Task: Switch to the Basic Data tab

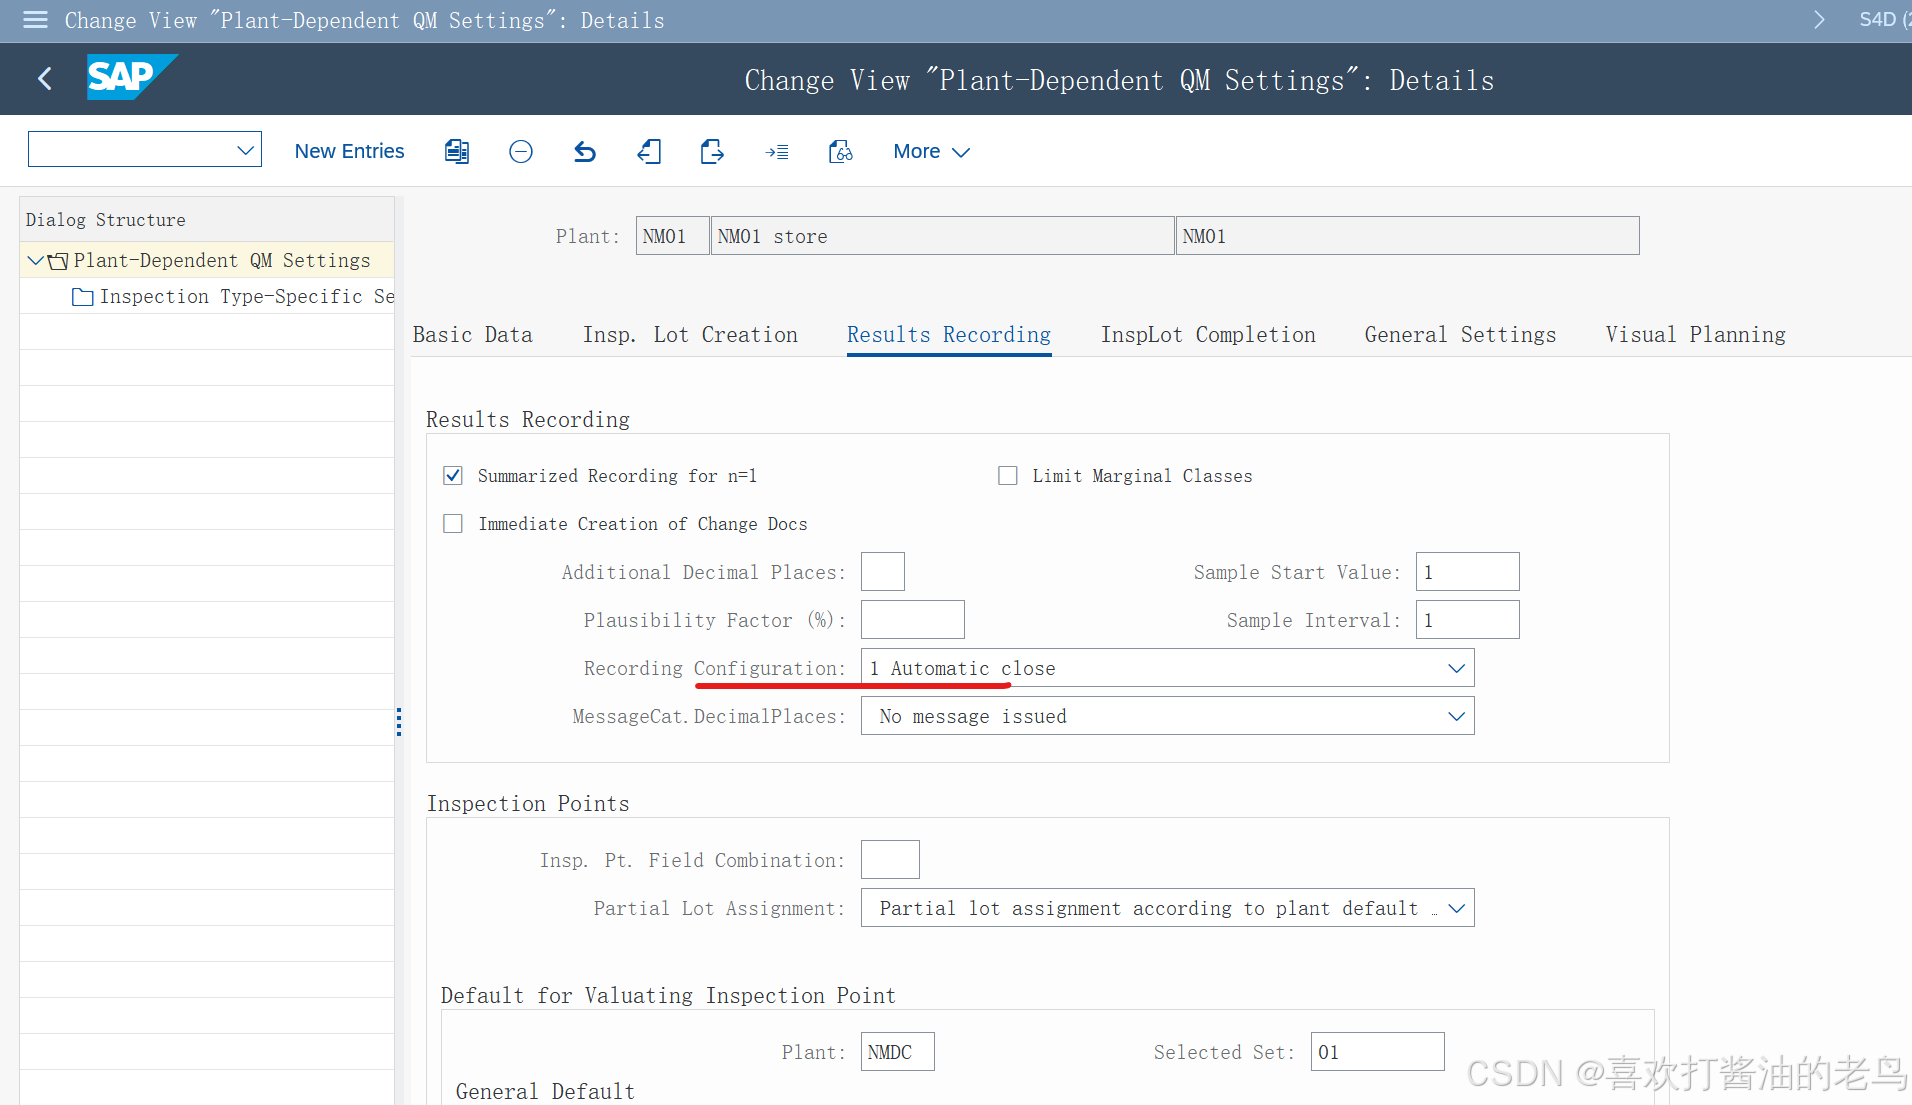Action: click(472, 334)
